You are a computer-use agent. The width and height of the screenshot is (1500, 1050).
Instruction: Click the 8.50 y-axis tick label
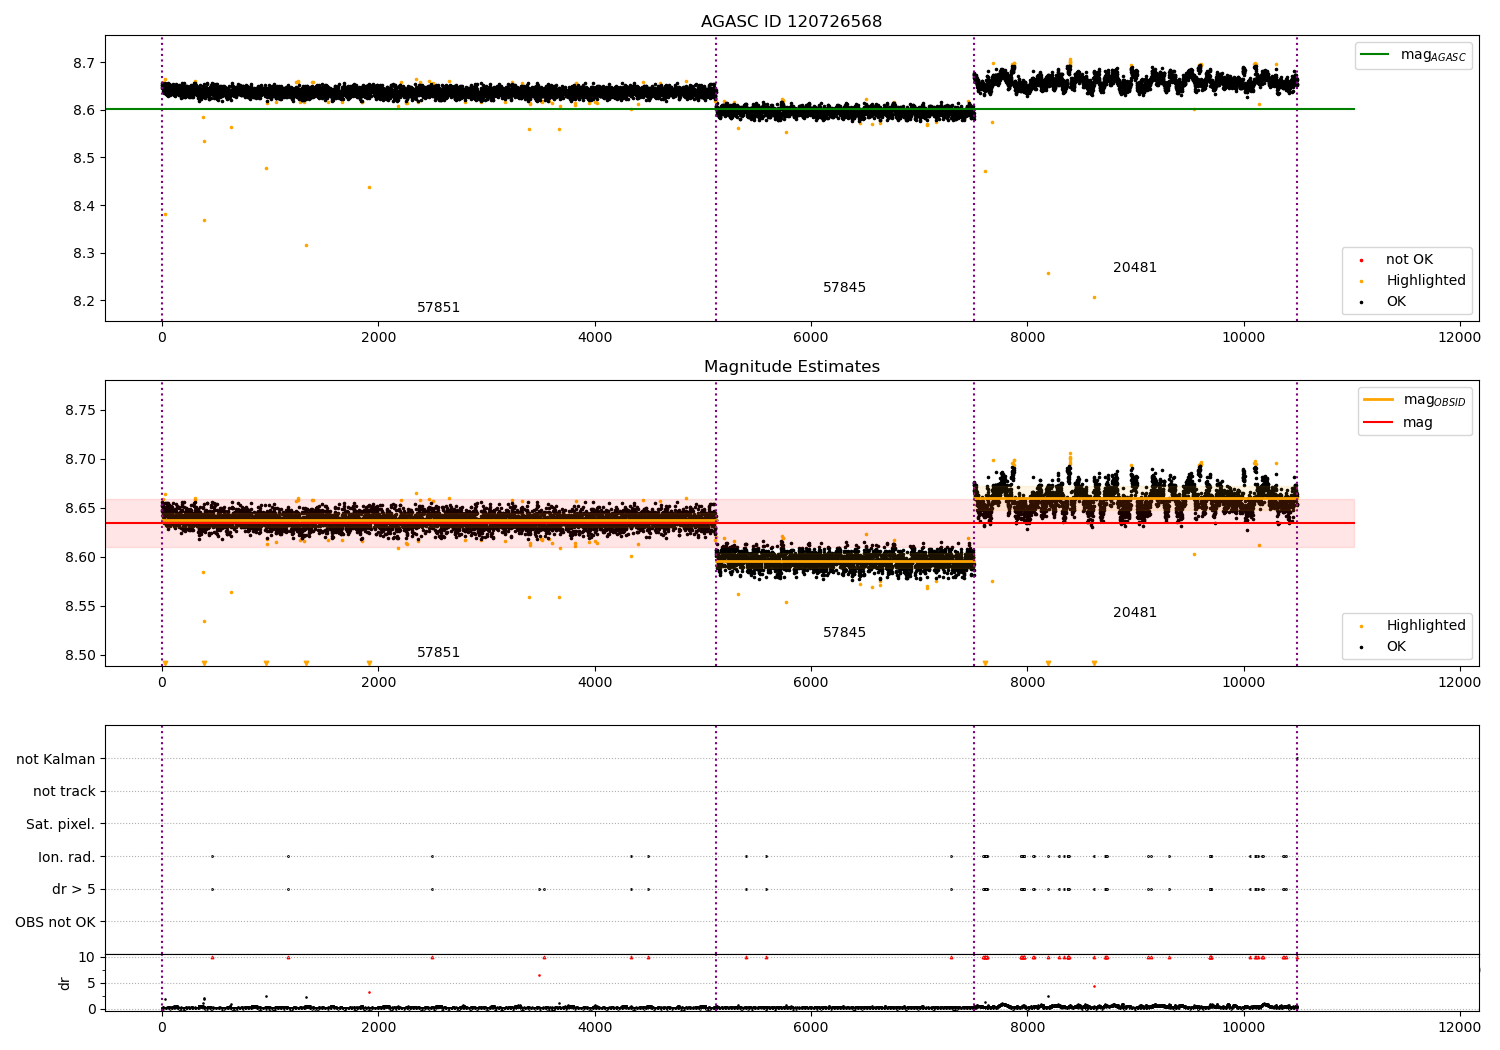pyautogui.click(x=80, y=656)
